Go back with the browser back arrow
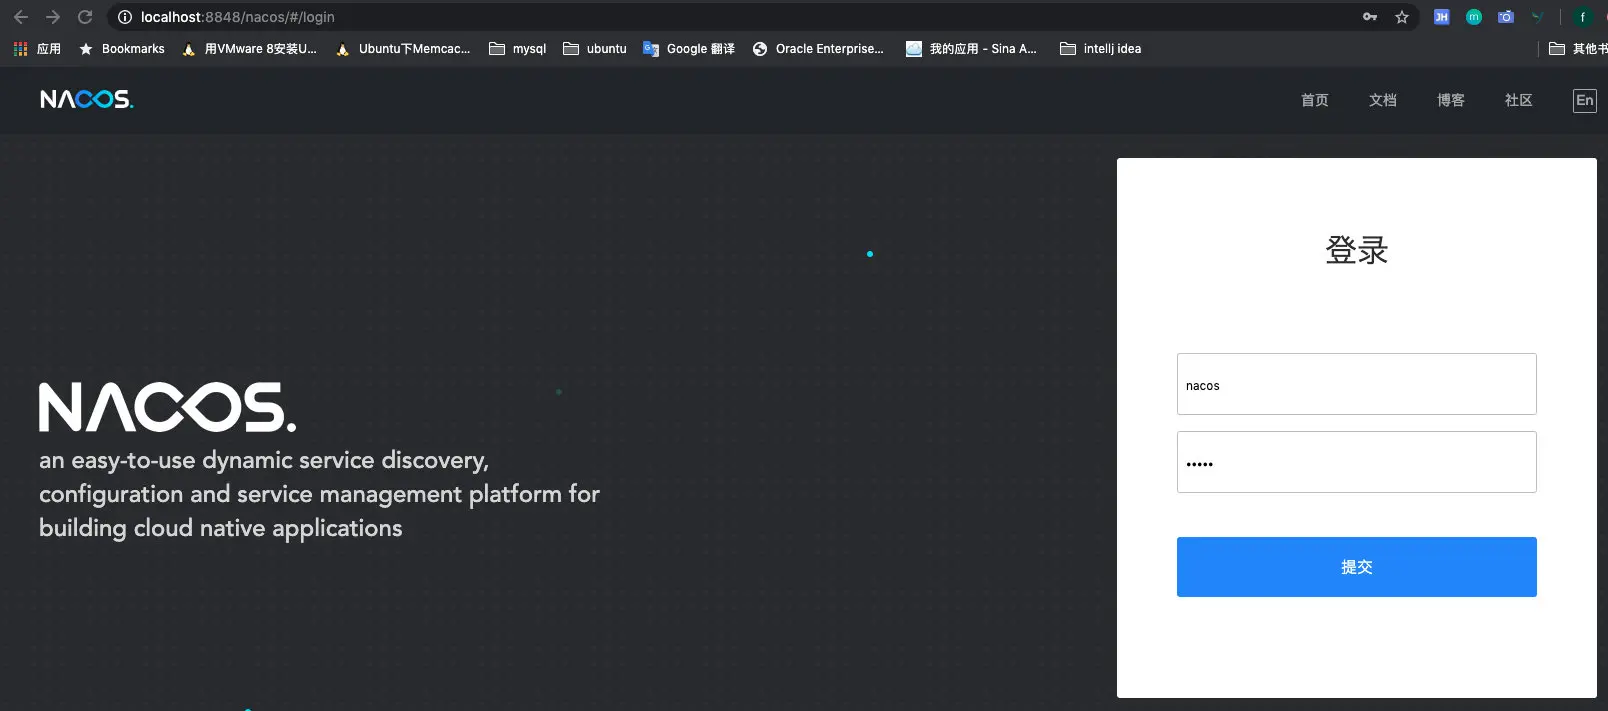 [20, 17]
